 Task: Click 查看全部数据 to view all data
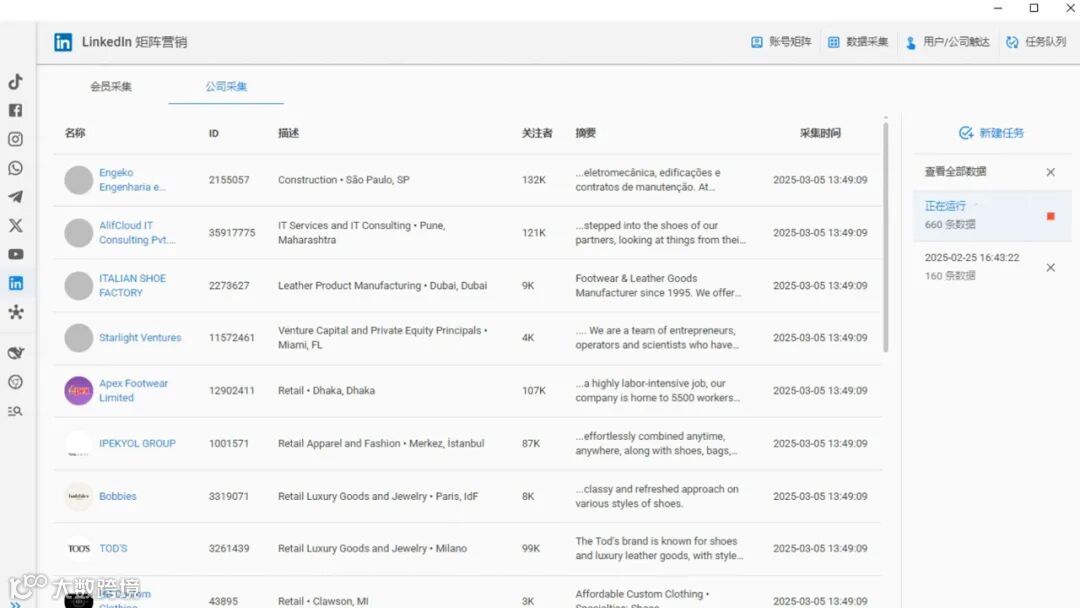955,171
